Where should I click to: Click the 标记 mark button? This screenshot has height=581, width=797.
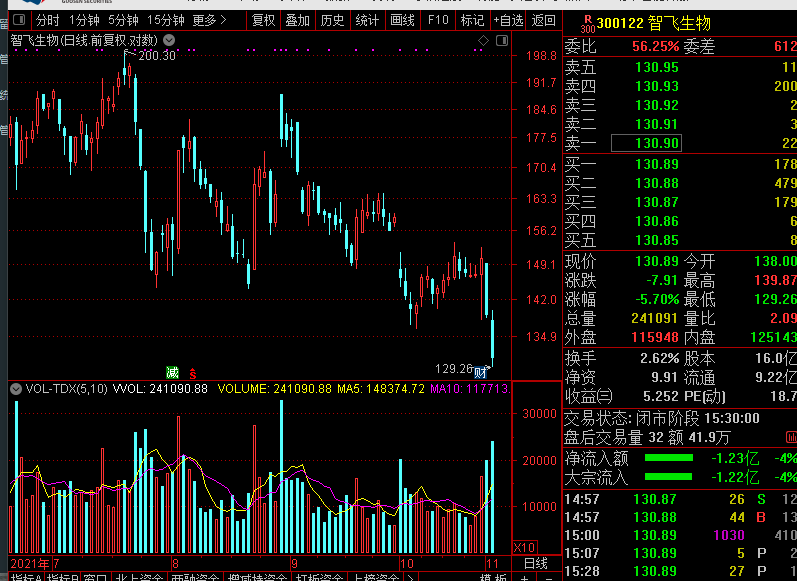(x=472, y=20)
